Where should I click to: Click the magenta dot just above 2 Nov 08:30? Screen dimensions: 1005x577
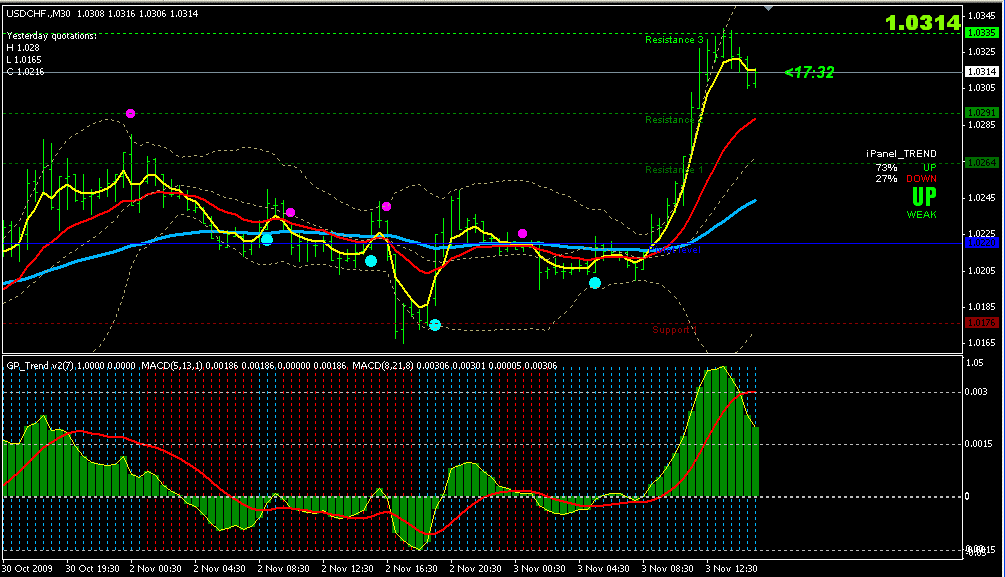(x=290, y=212)
